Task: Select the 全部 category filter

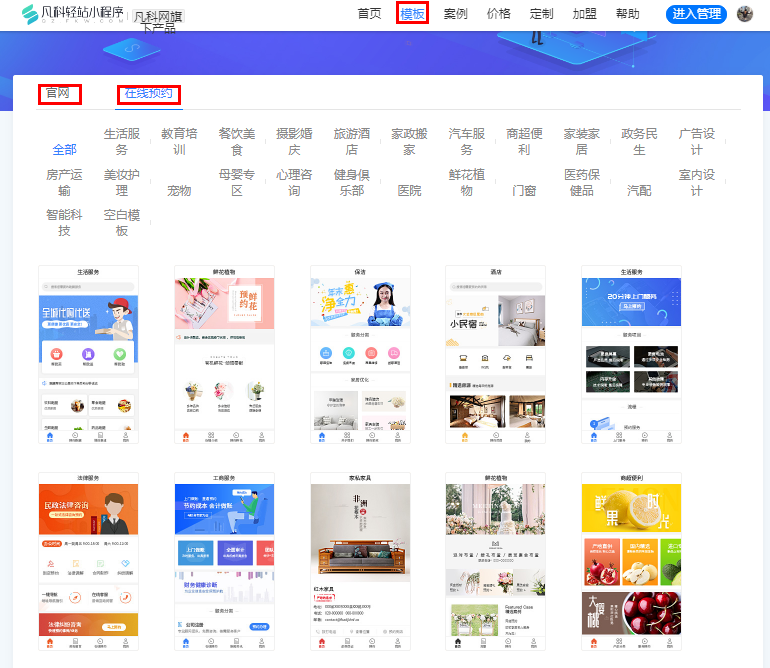Action: tap(64, 150)
